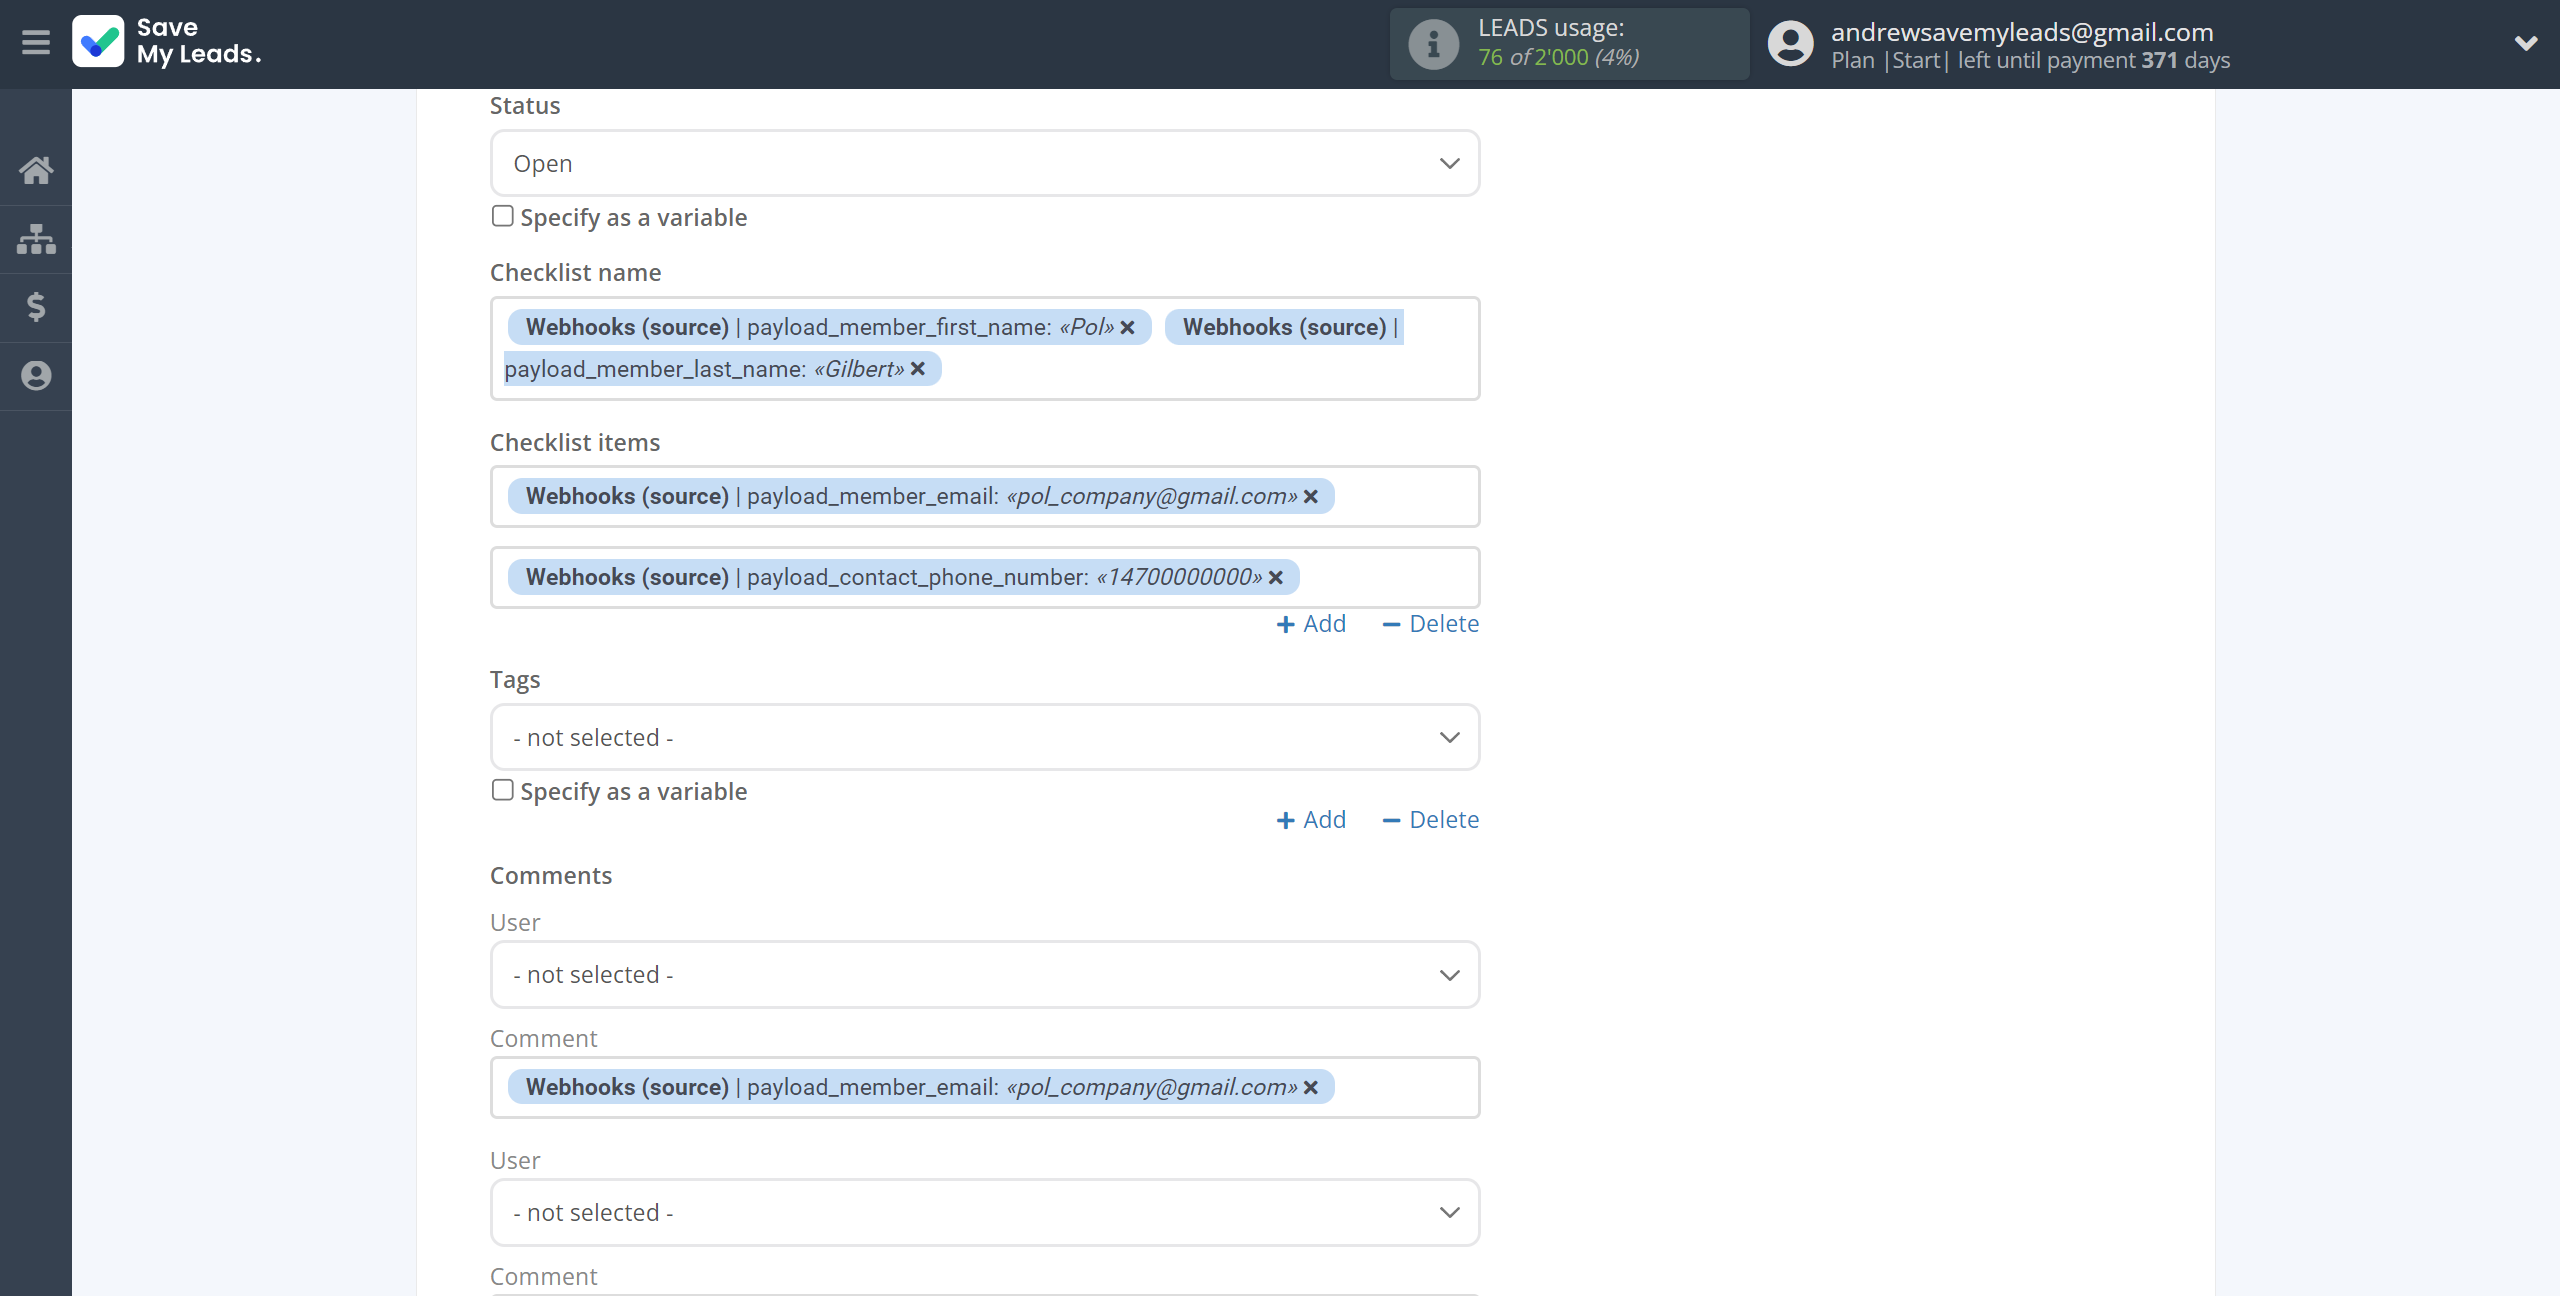
Task: Check Specify as a variable under Status
Action: click(503, 216)
